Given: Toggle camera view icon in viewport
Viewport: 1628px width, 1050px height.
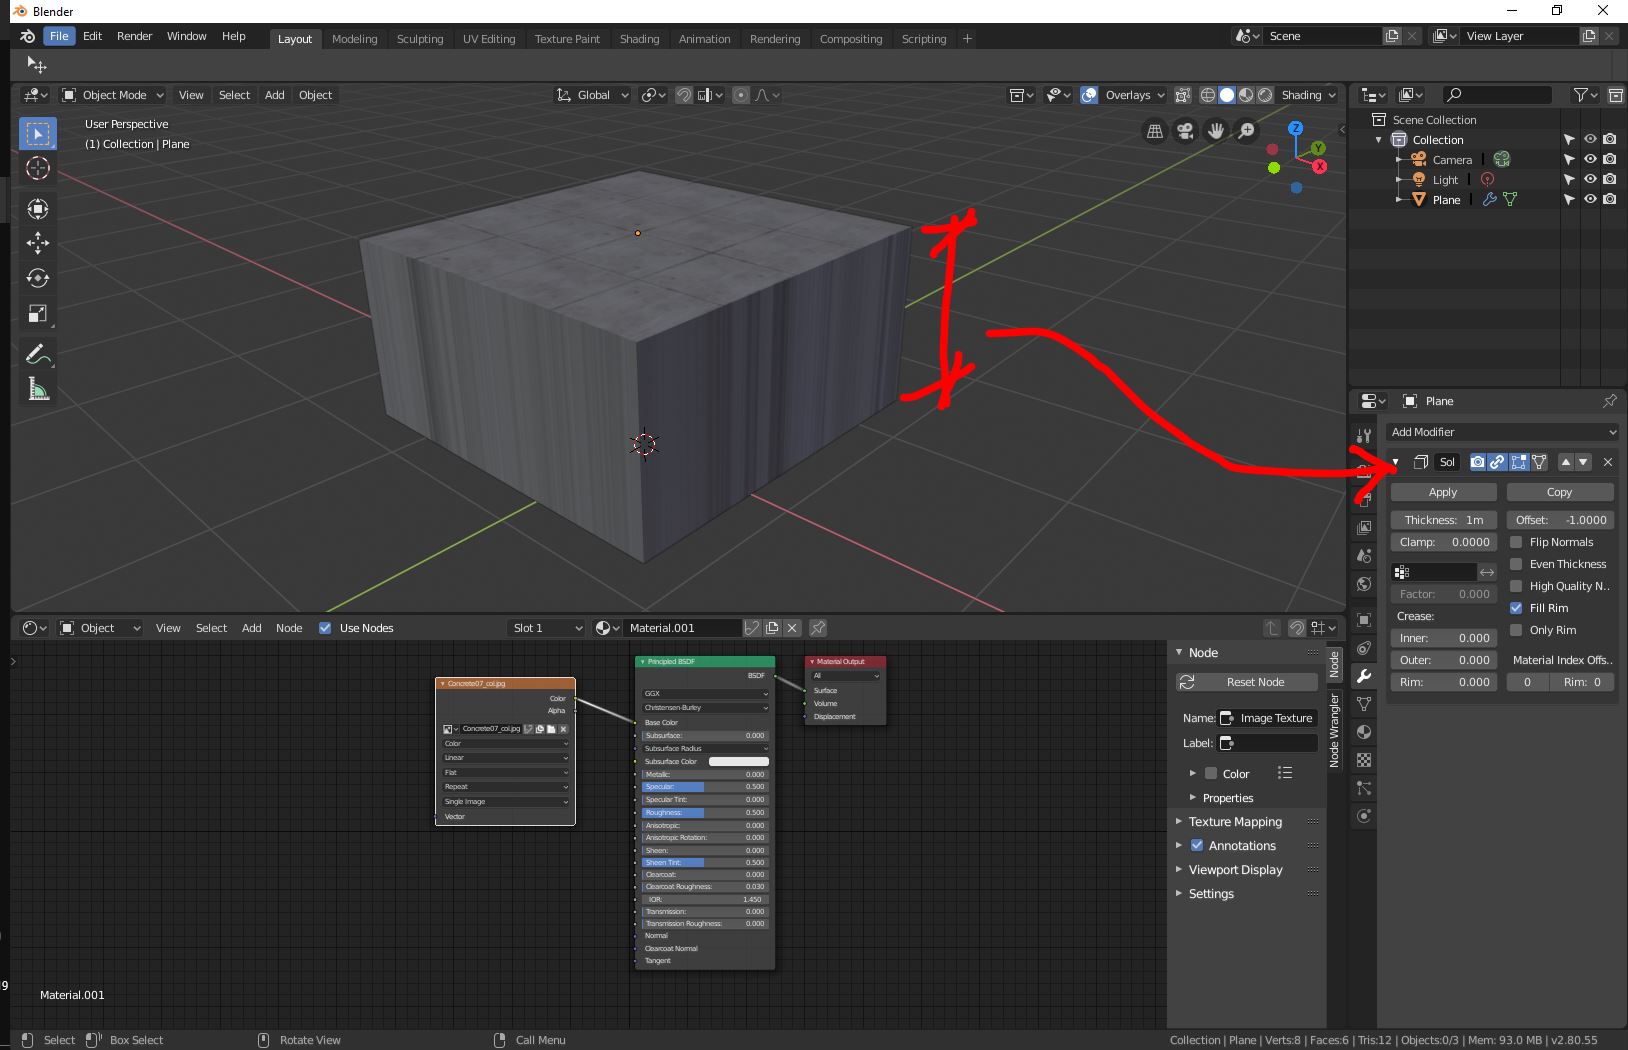Looking at the screenshot, I should tap(1185, 131).
